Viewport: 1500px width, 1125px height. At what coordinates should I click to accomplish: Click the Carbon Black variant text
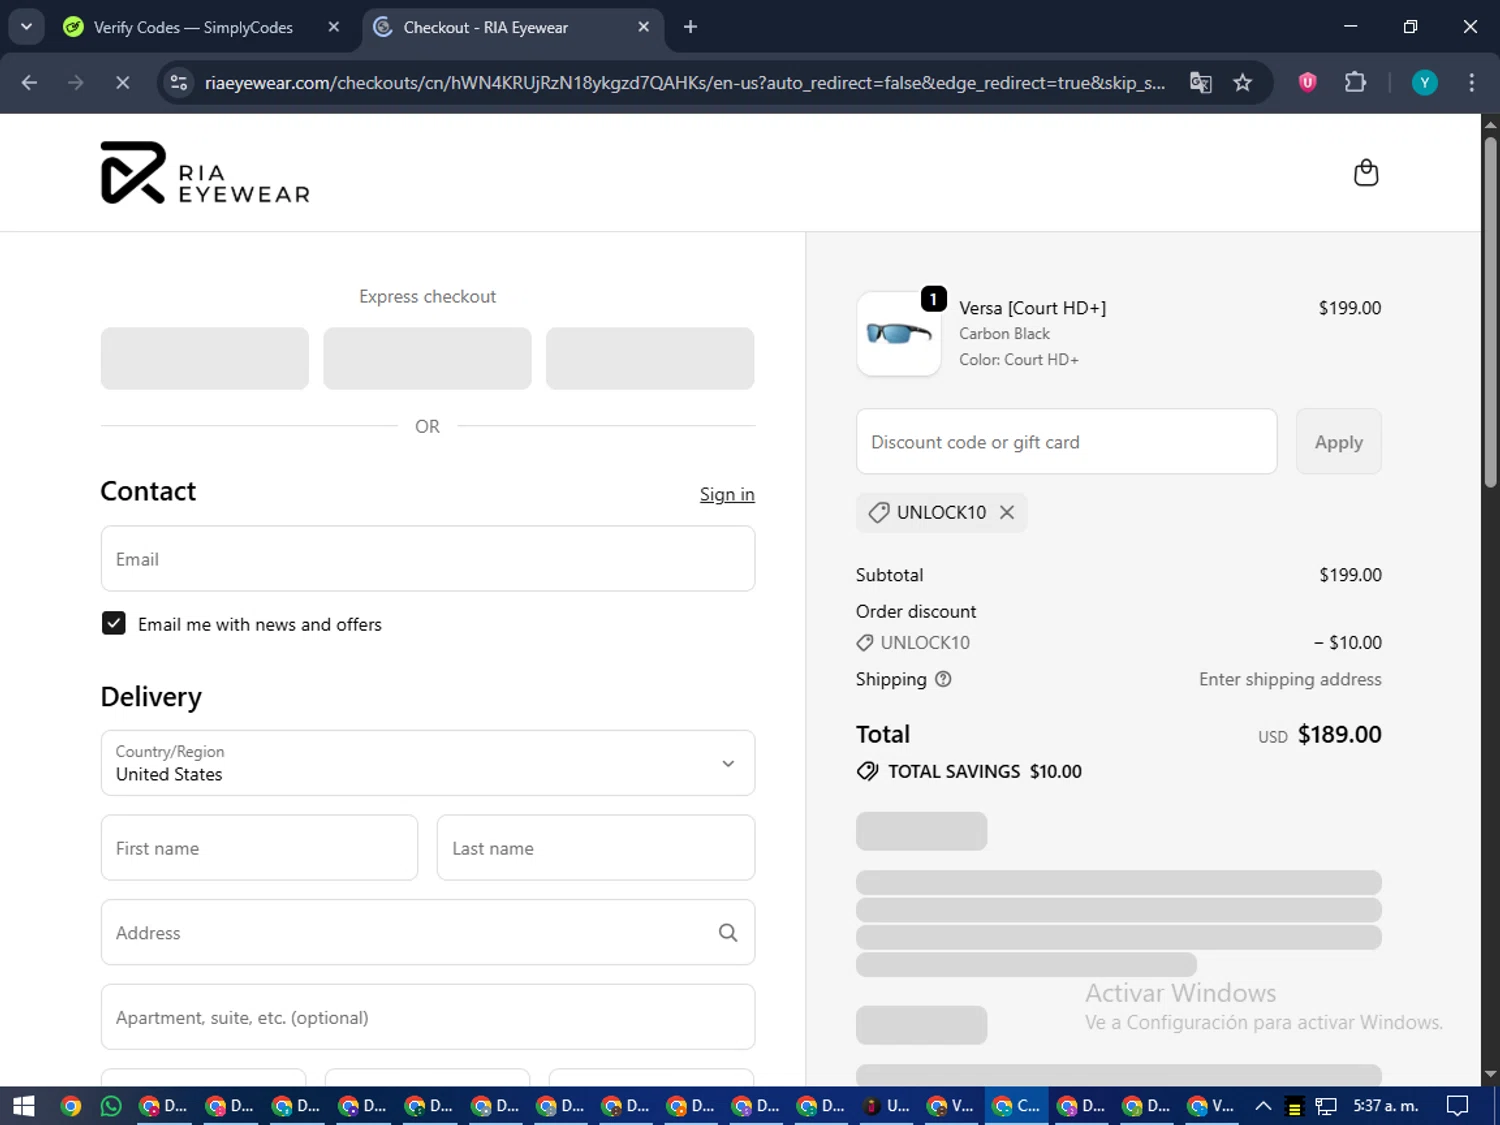tap(1004, 334)
